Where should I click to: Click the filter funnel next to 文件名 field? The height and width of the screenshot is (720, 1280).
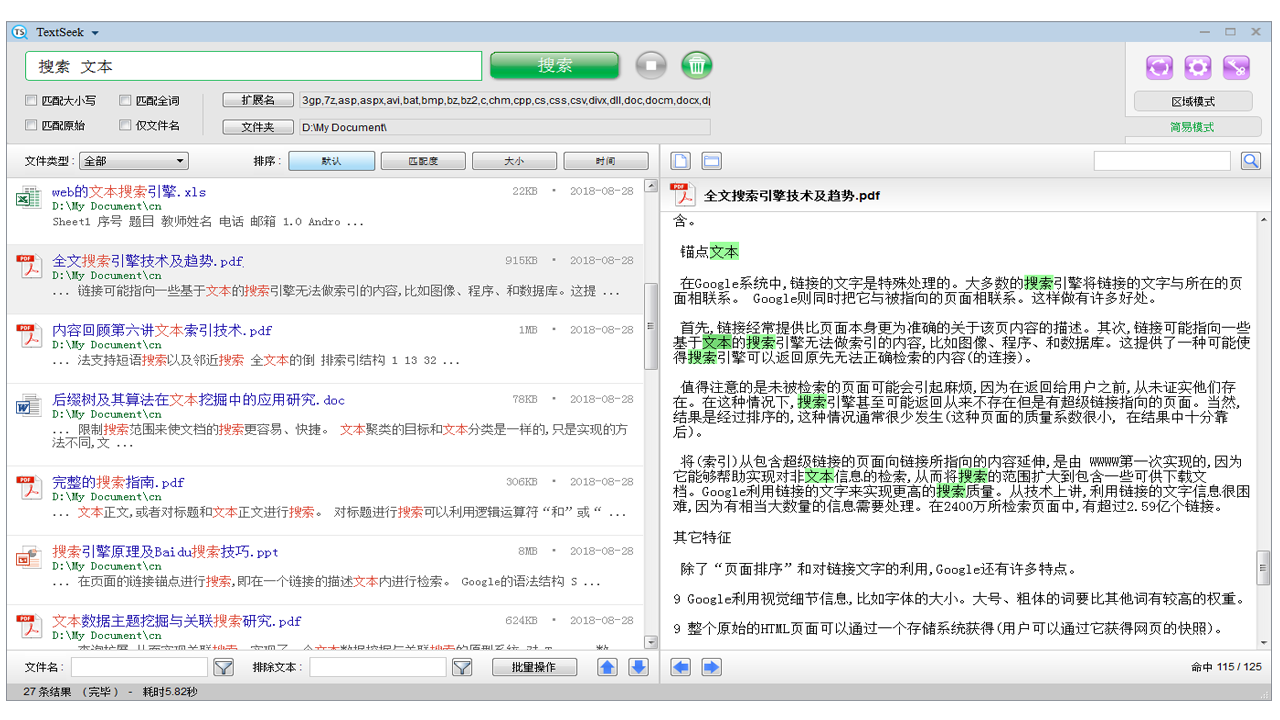(222, 667)
